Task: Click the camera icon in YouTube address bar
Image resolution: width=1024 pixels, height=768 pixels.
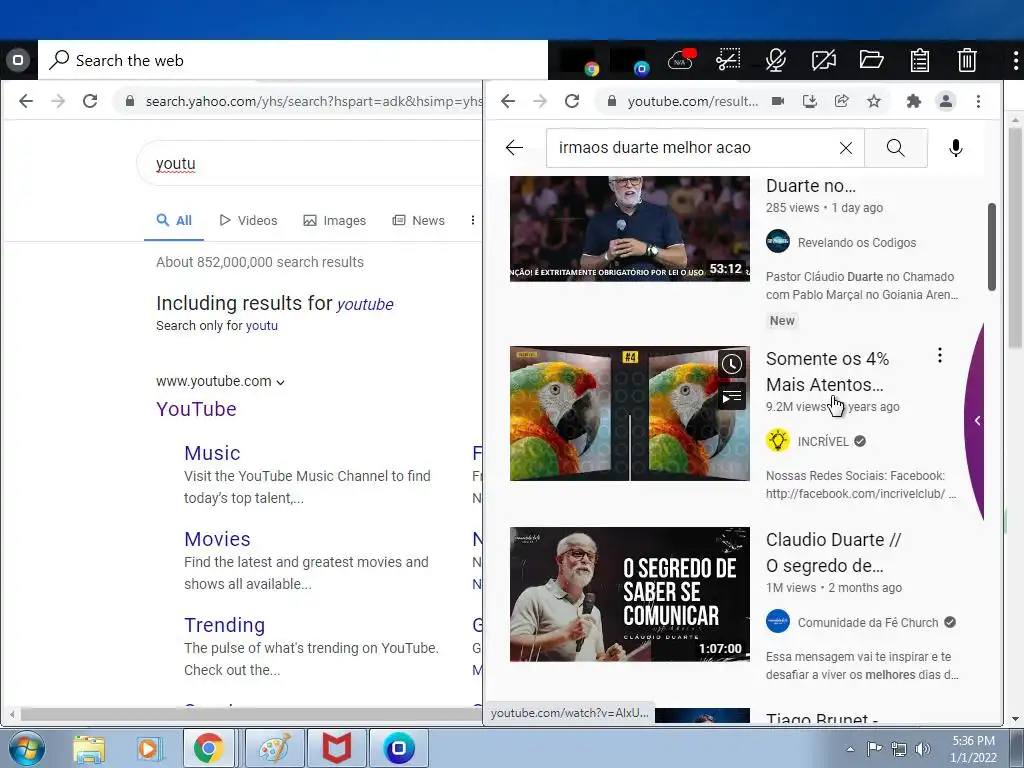Action: 778,101
